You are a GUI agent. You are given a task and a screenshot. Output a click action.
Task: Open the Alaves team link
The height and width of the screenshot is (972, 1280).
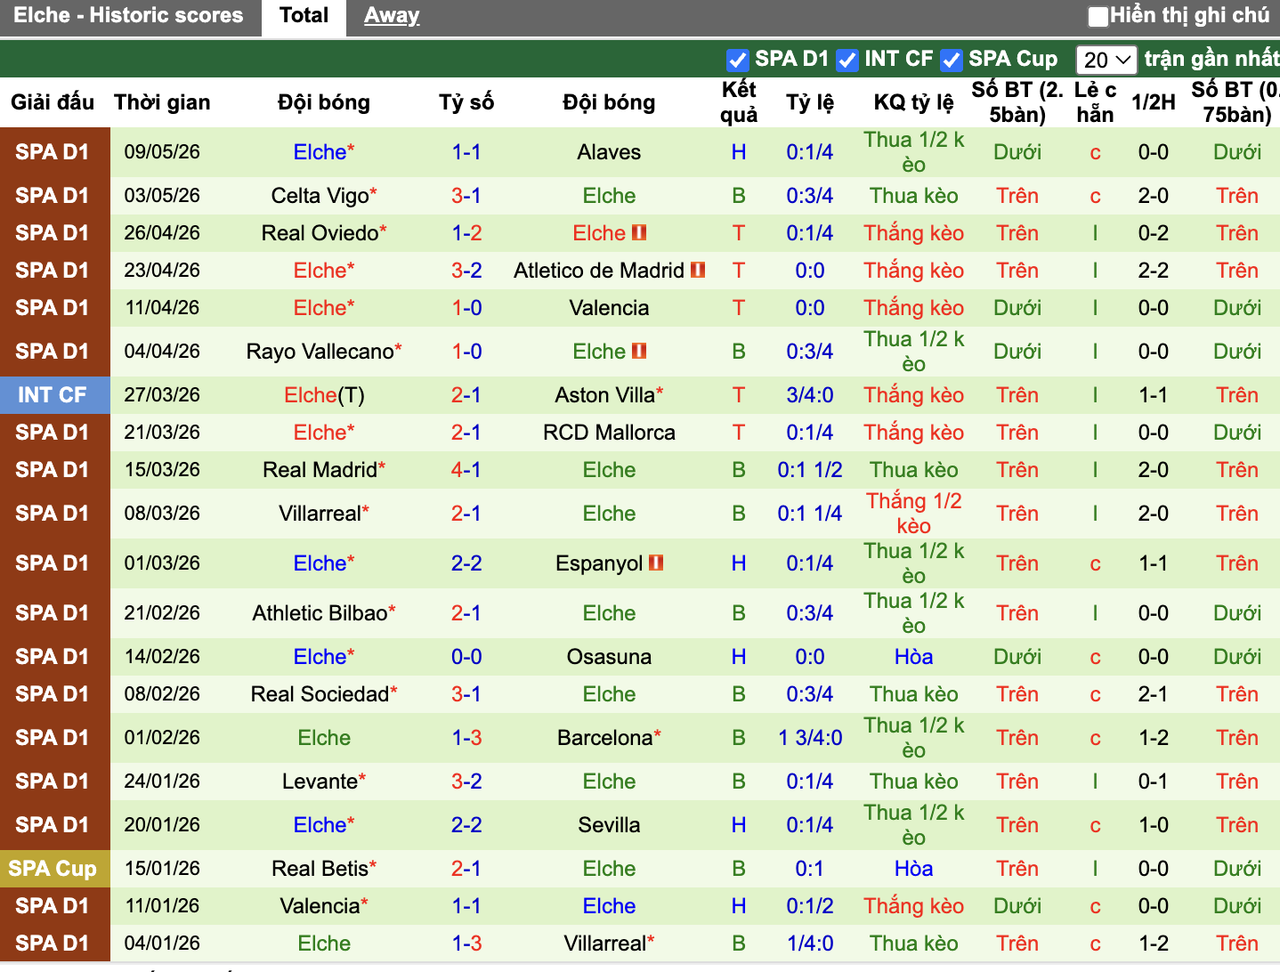[609, 152]
